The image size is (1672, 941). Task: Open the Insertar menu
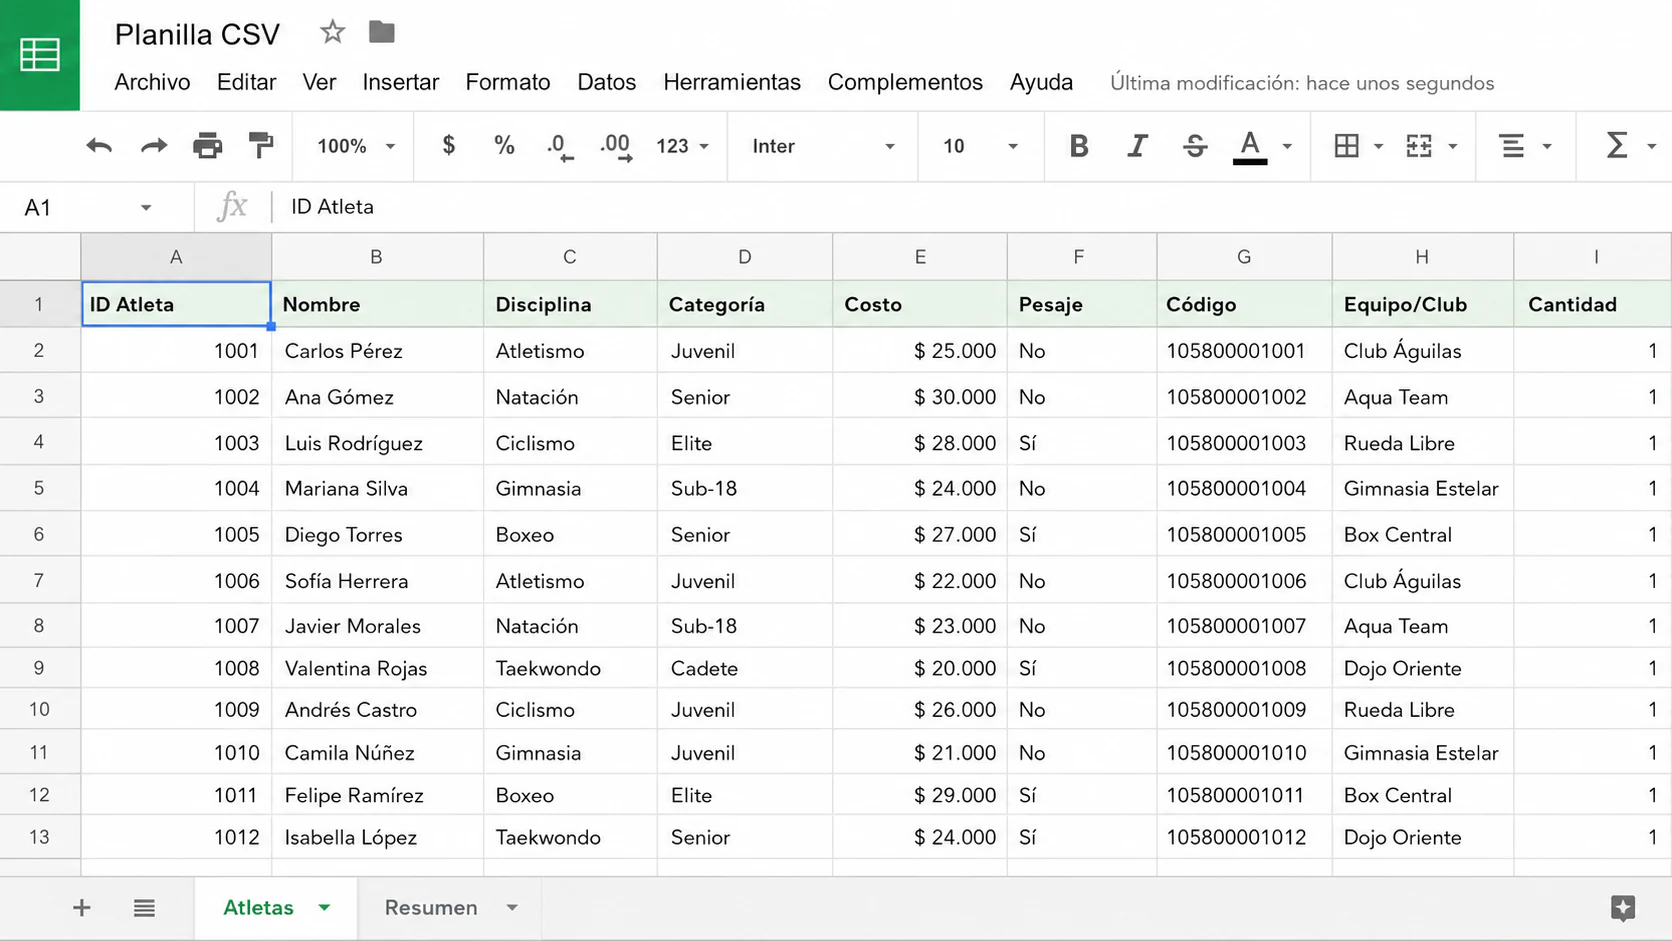coord(400,82)
